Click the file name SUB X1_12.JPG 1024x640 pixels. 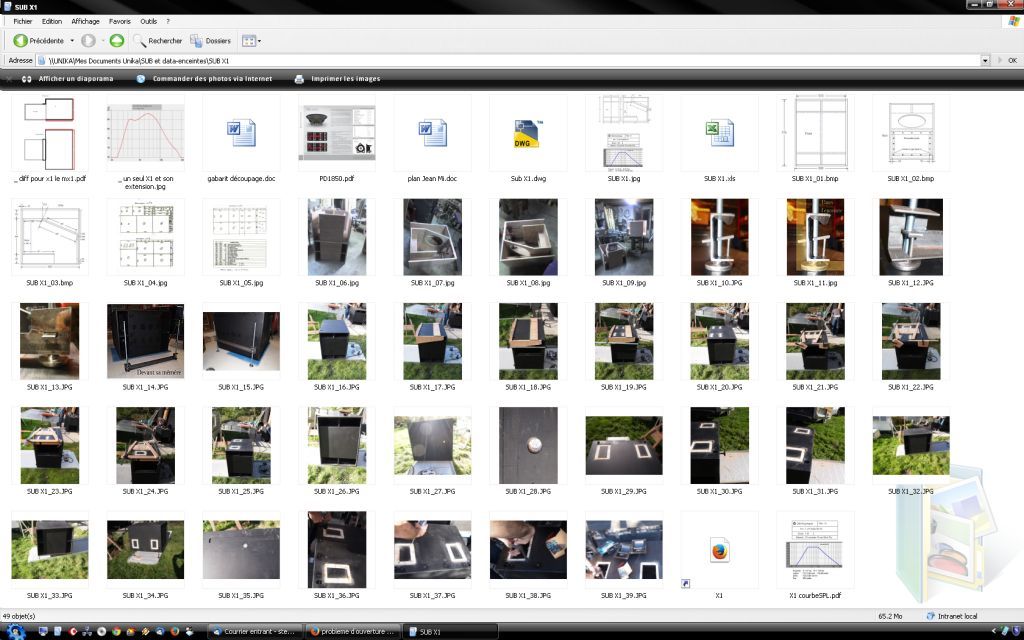(x=910, y=283)
